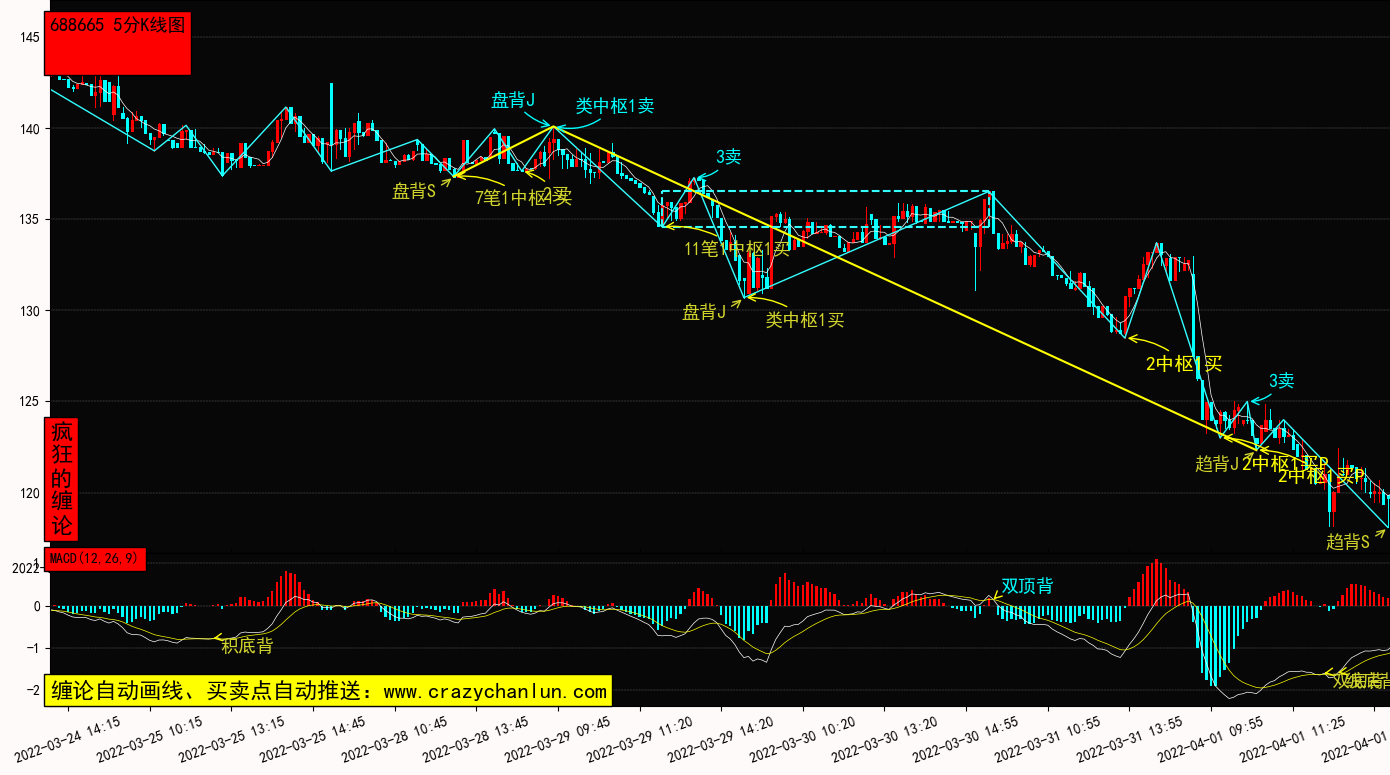Screen dimensions: 1390x775
Task: Click the cyan 盘背J label at the top
Action: pyautogui.click(x=513, y=100)
